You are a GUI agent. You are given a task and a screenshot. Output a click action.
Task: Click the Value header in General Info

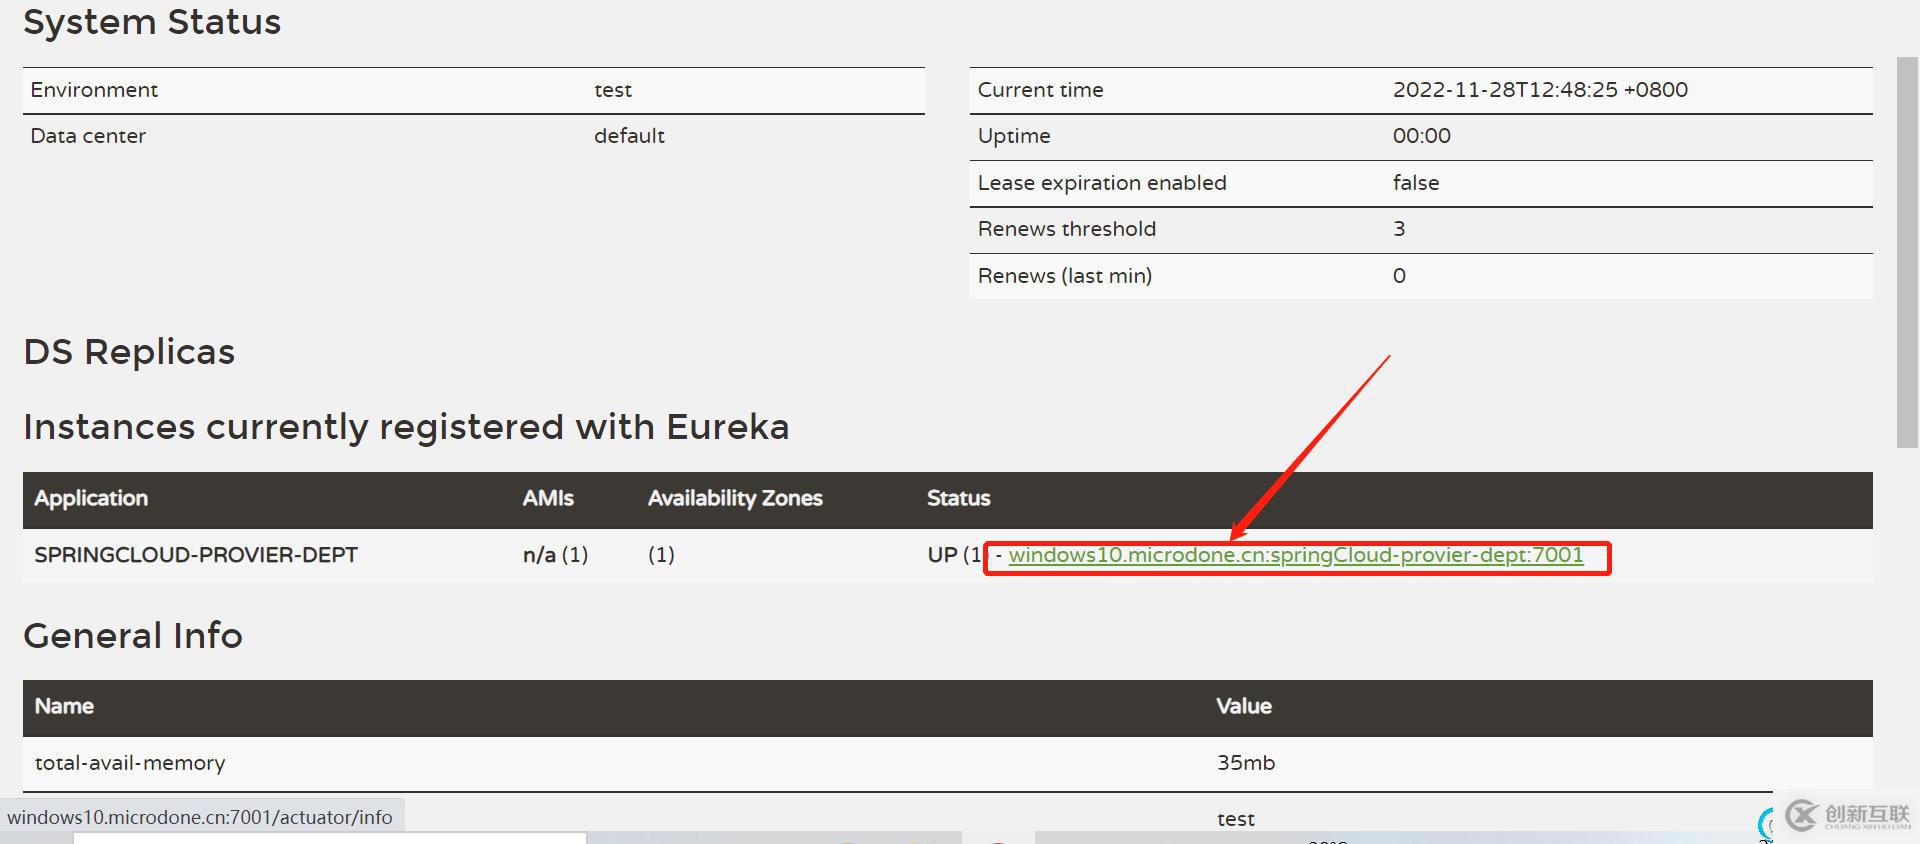(1244, 706)
